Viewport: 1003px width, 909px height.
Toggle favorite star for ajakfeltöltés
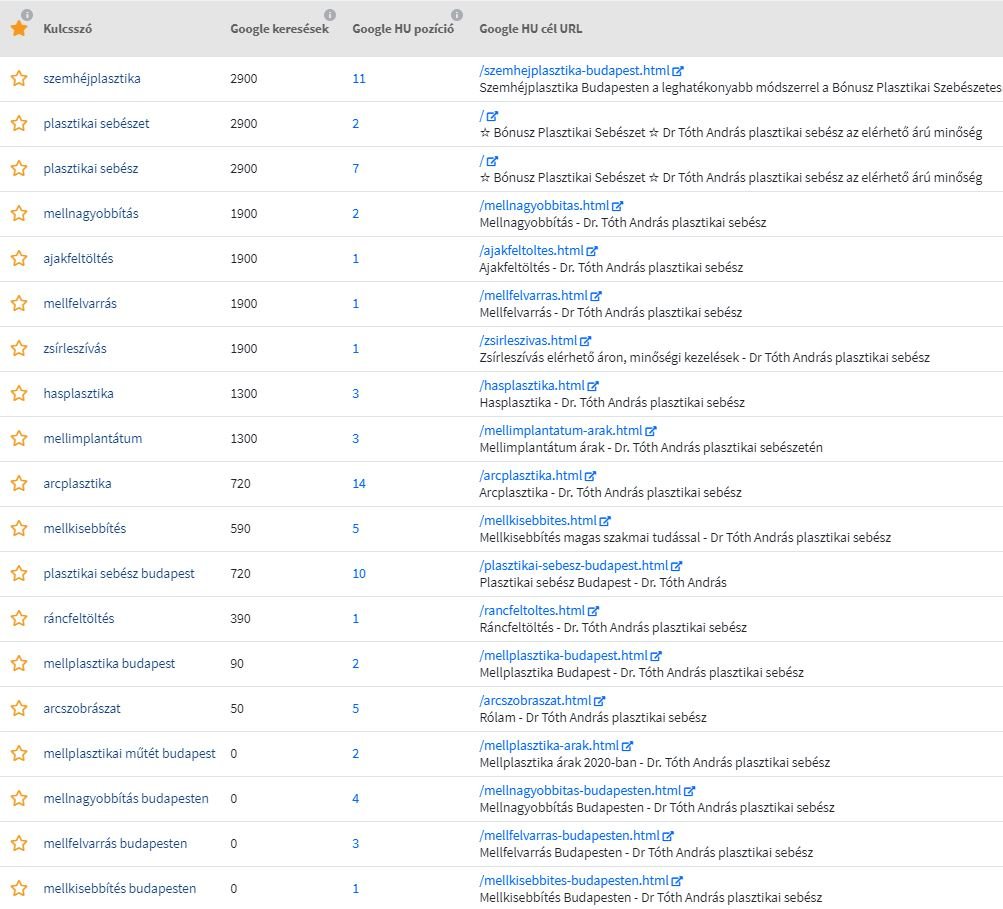pyautogui.click(x=18, y=259)
